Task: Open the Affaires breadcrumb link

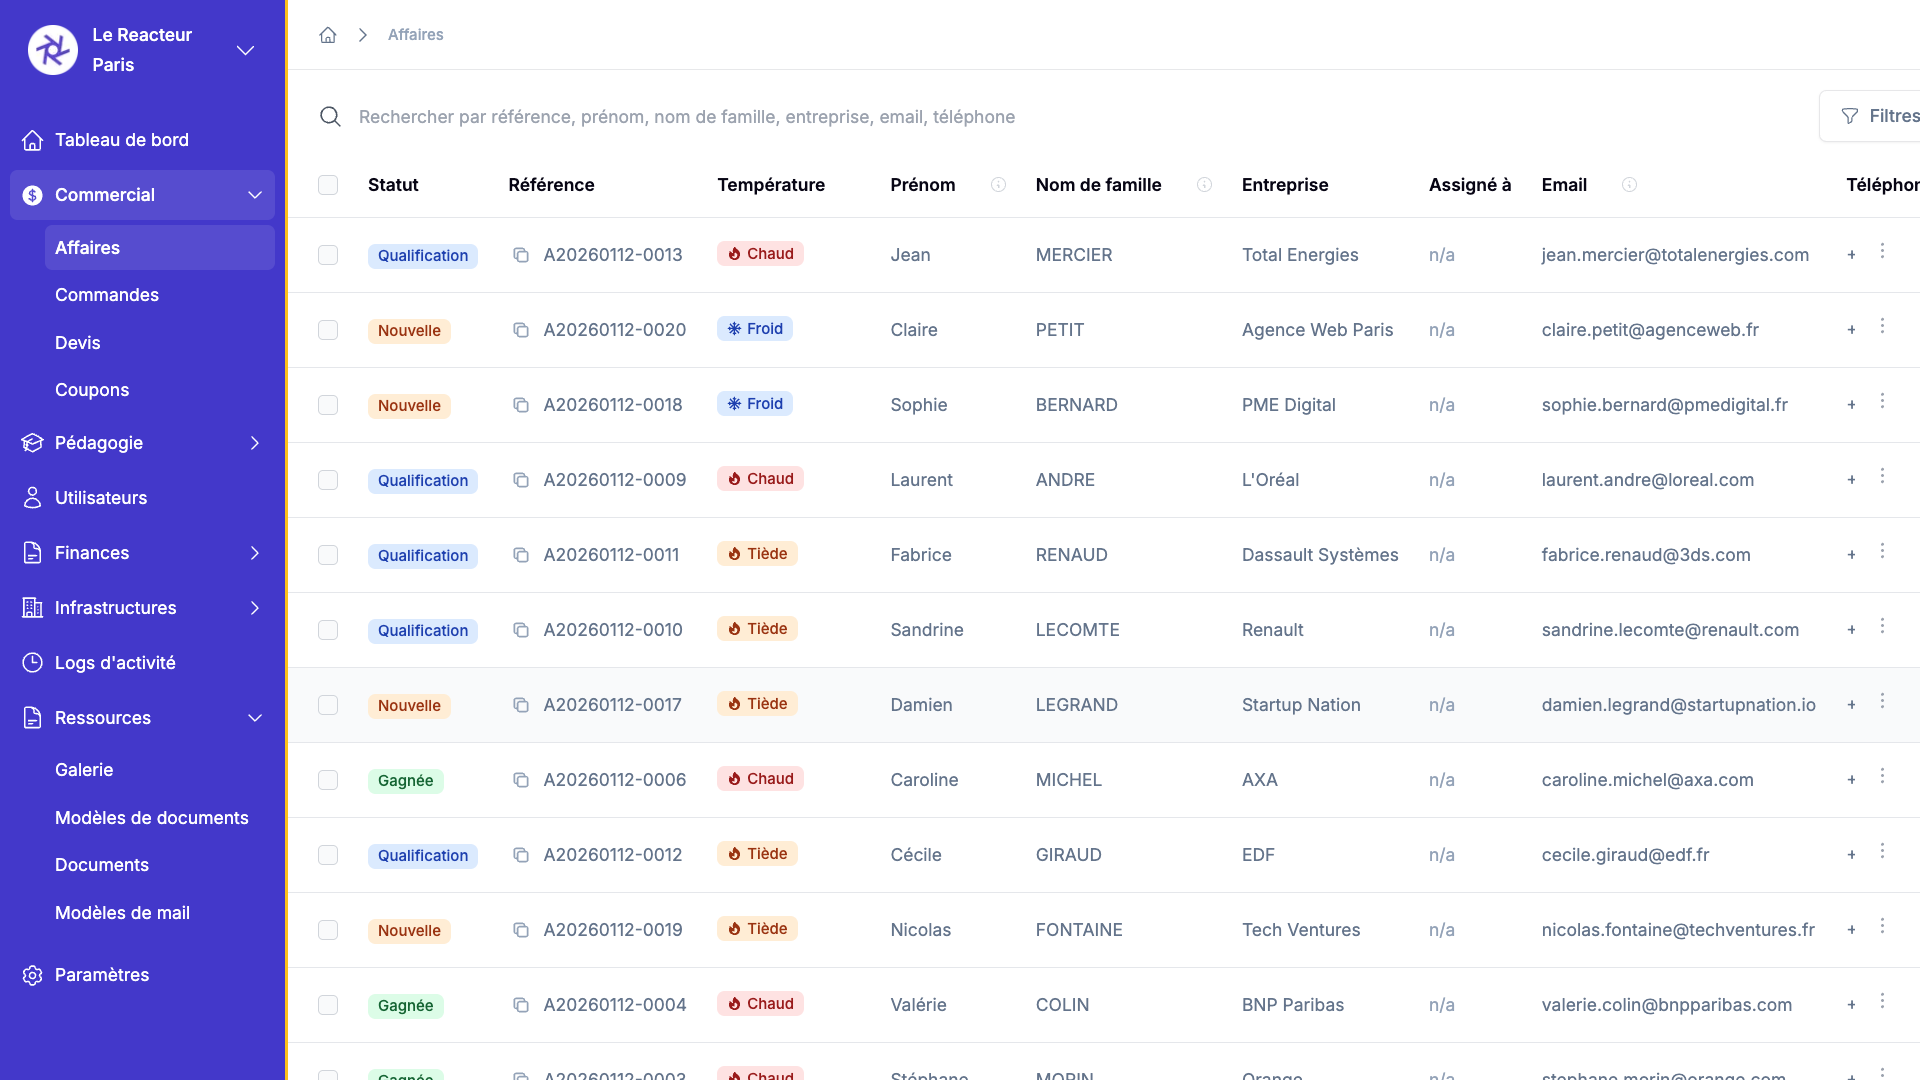Action: coord(415,34)
